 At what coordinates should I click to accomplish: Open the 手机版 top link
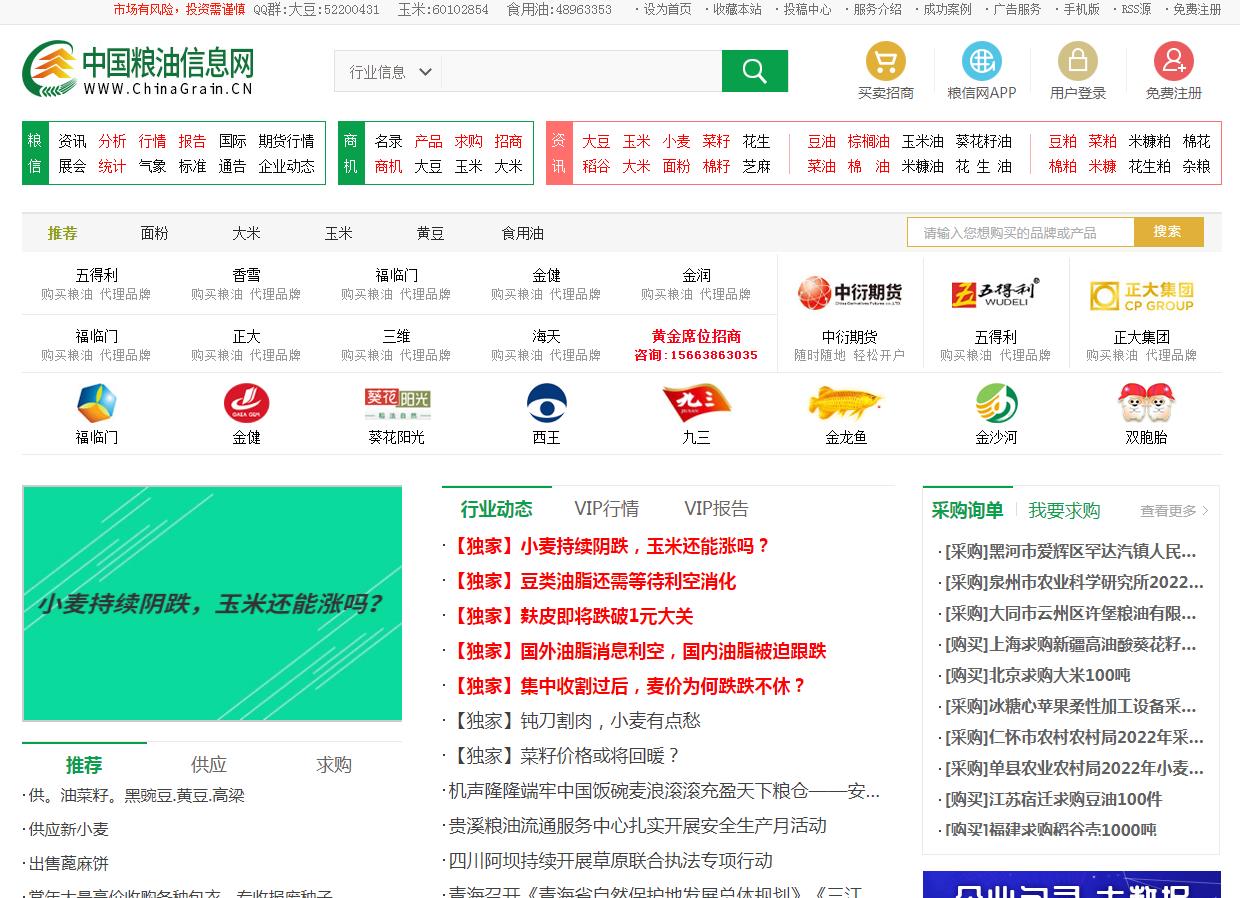(1081, 9)
